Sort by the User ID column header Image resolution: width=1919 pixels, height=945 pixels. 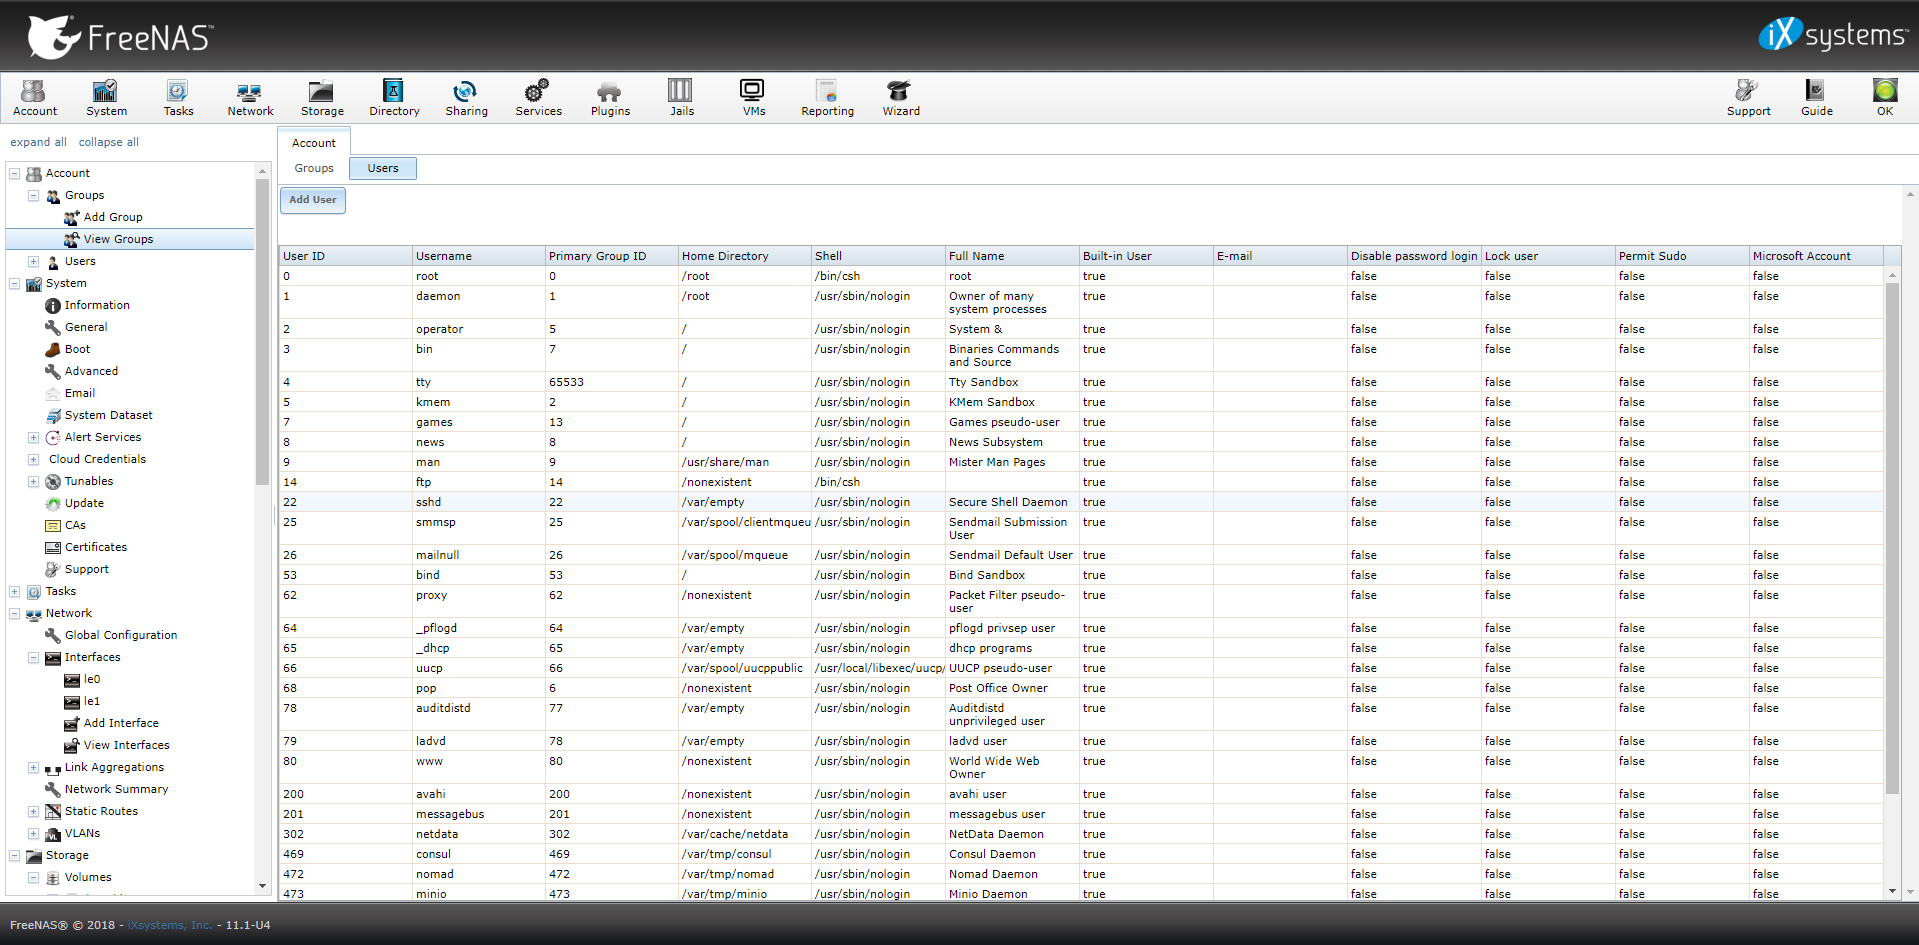coord(345,256)
